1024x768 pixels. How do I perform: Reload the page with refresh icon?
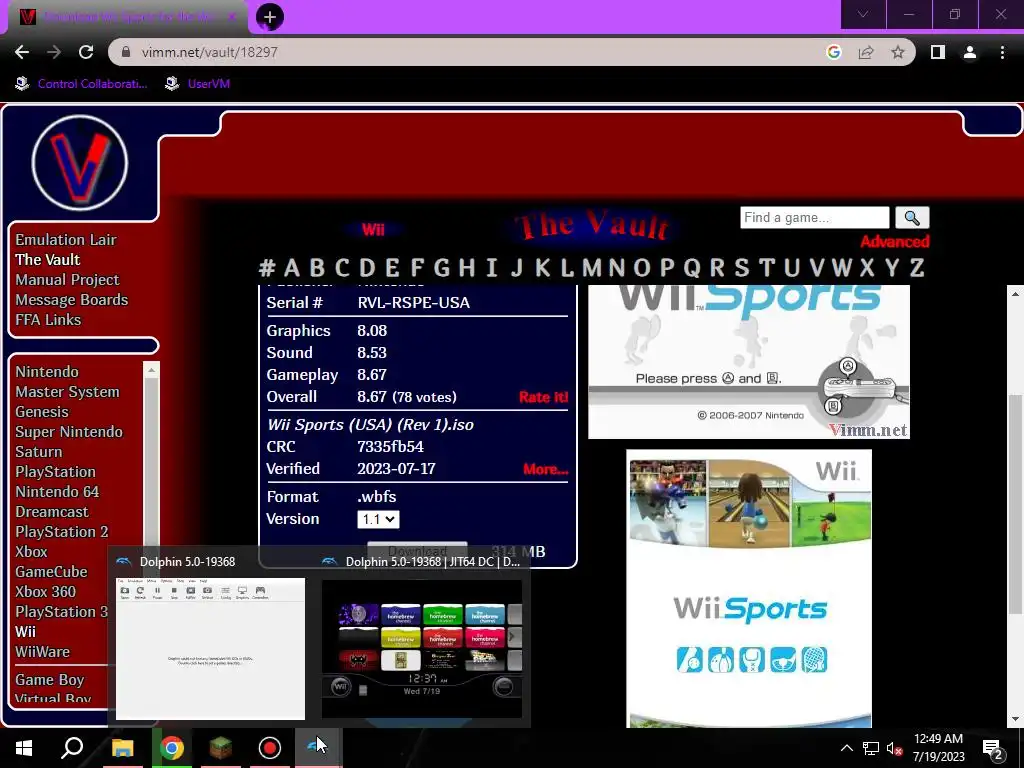[x=86, y=52]
